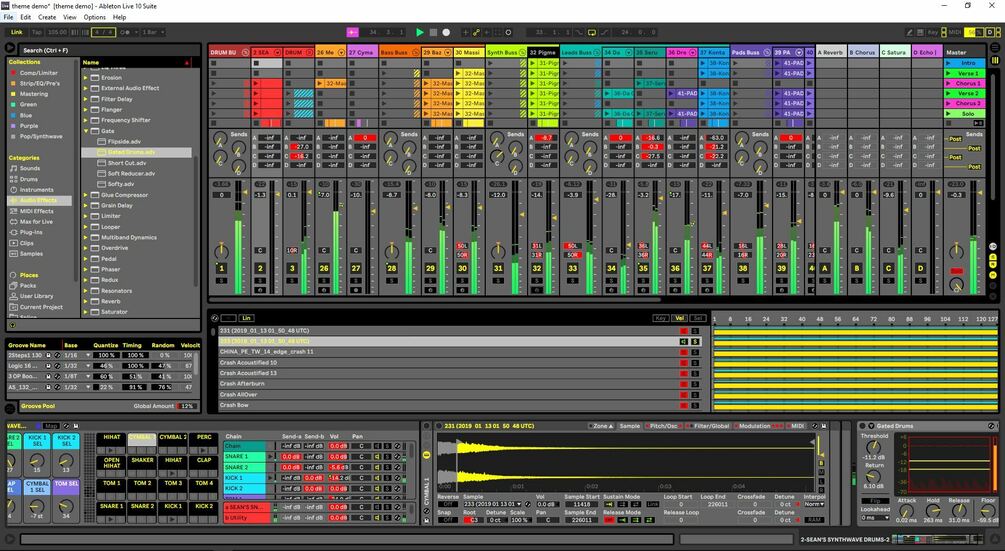Toggle the Arrangement Loop switch
The image size is (1005, 551).
pyautogui.click(x=592, y=32)
